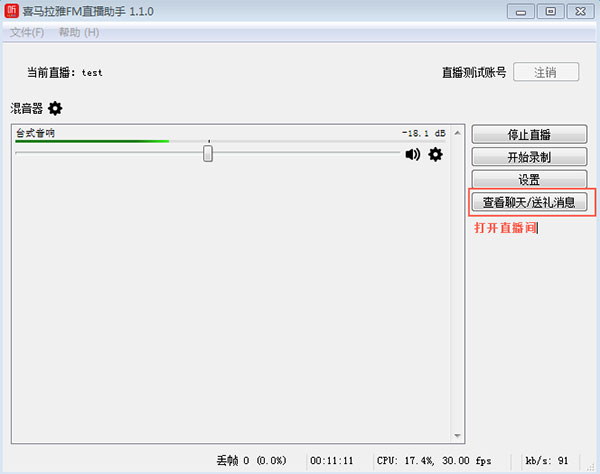Minimize the 直播助手 window
Screen dimensions: 600x474
point(520,11)
